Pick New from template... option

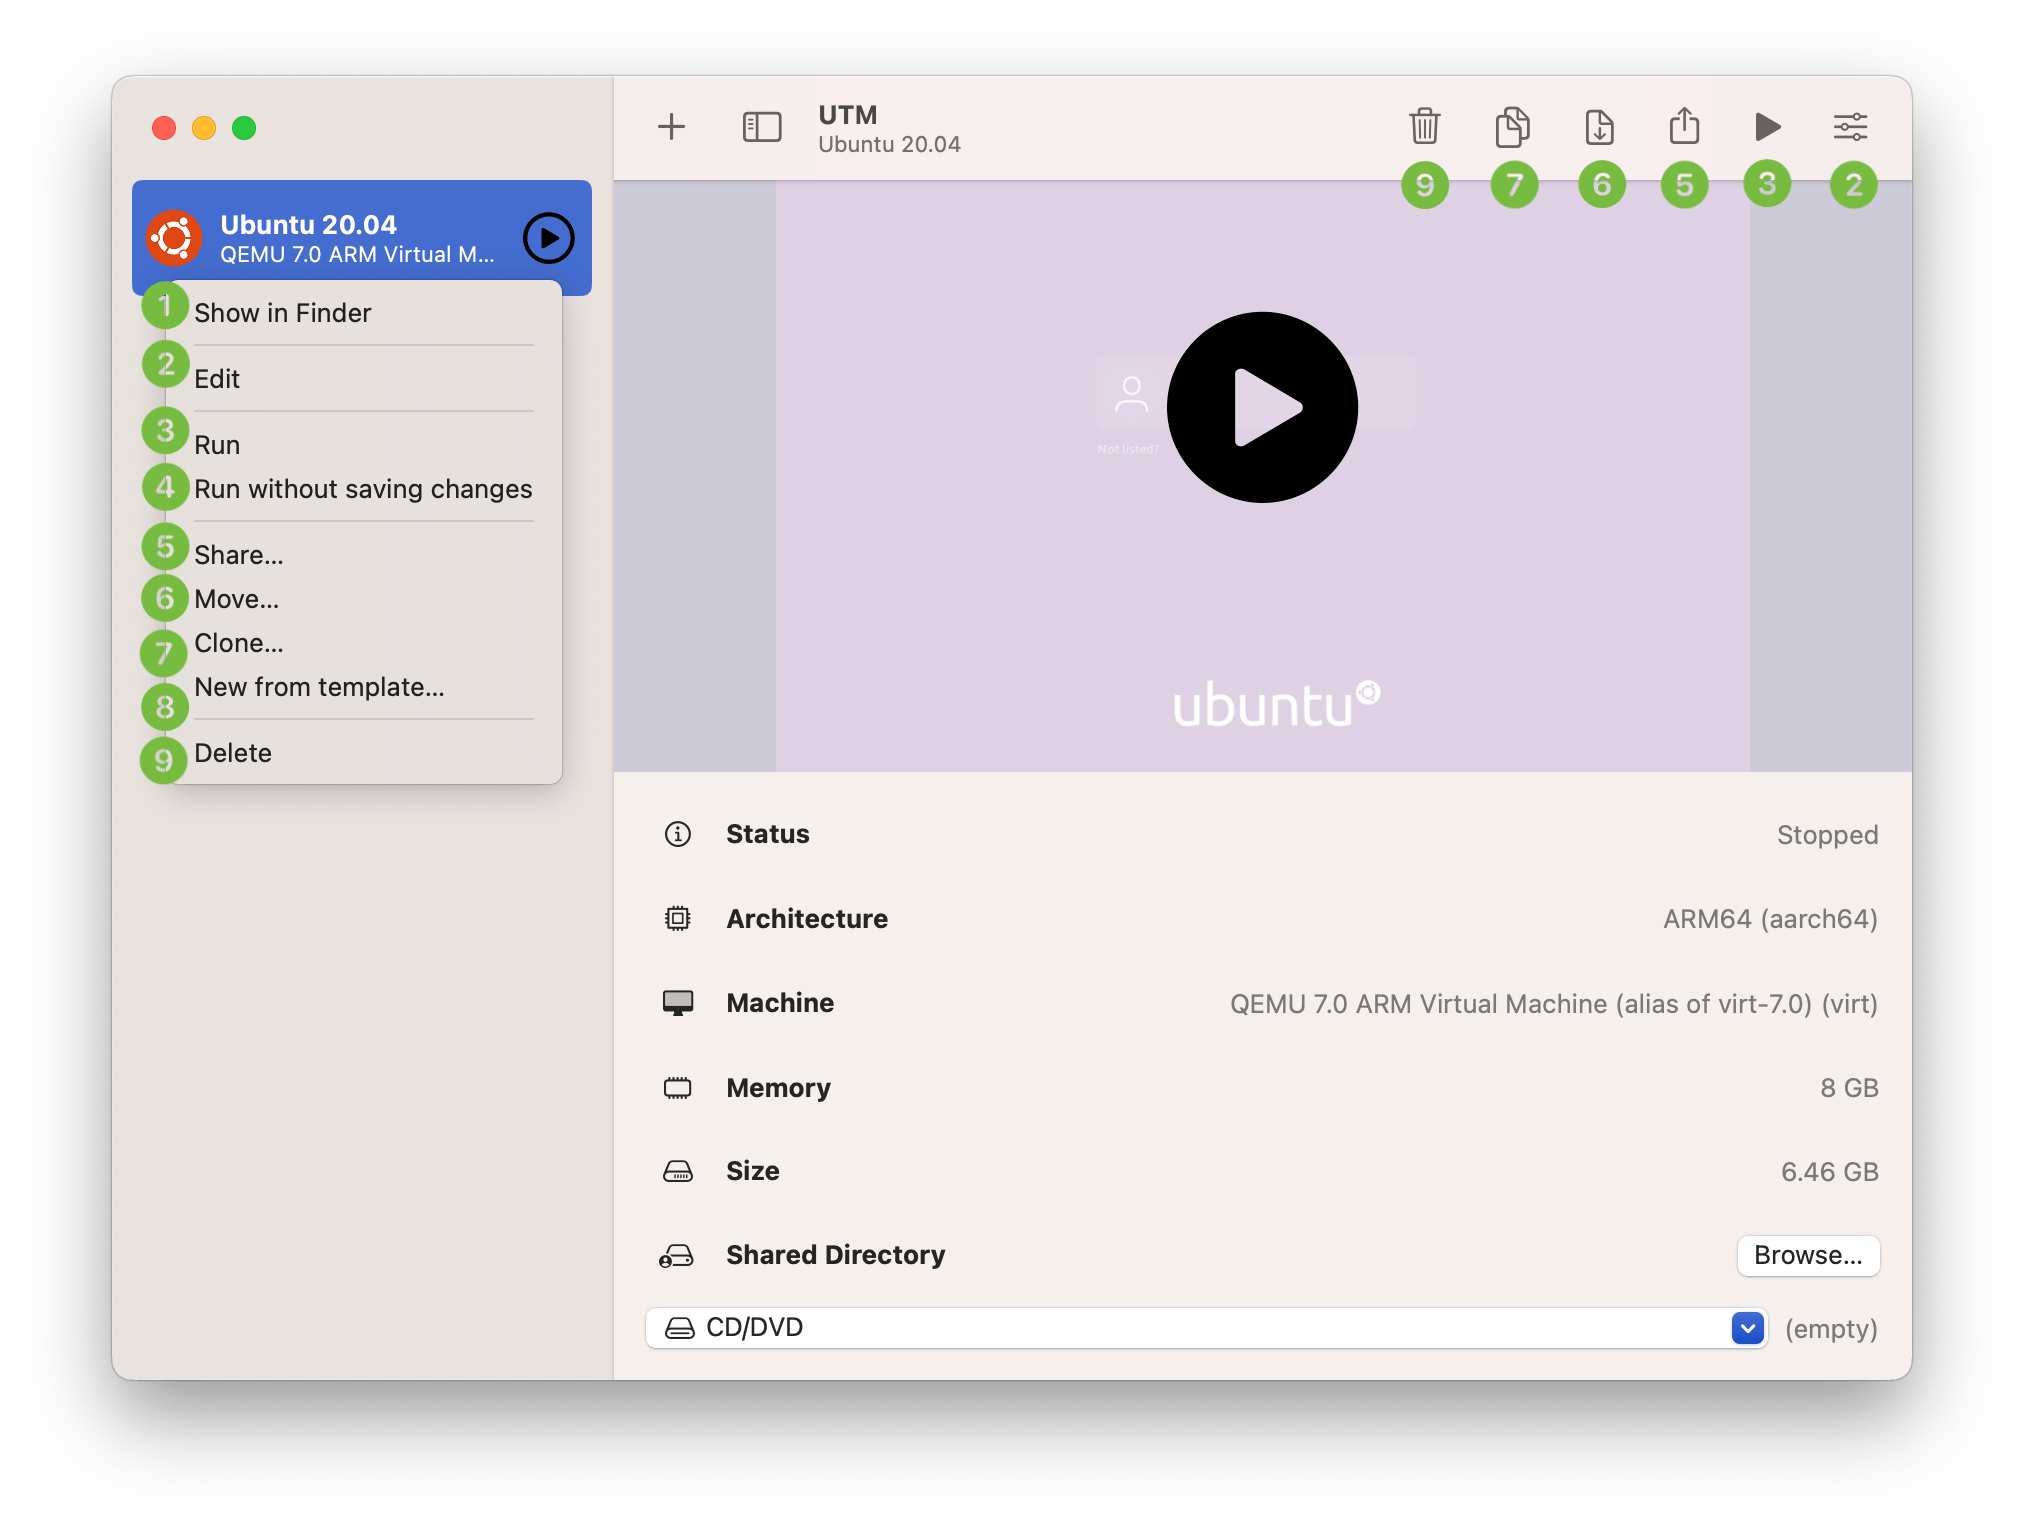tap(319, 687)
